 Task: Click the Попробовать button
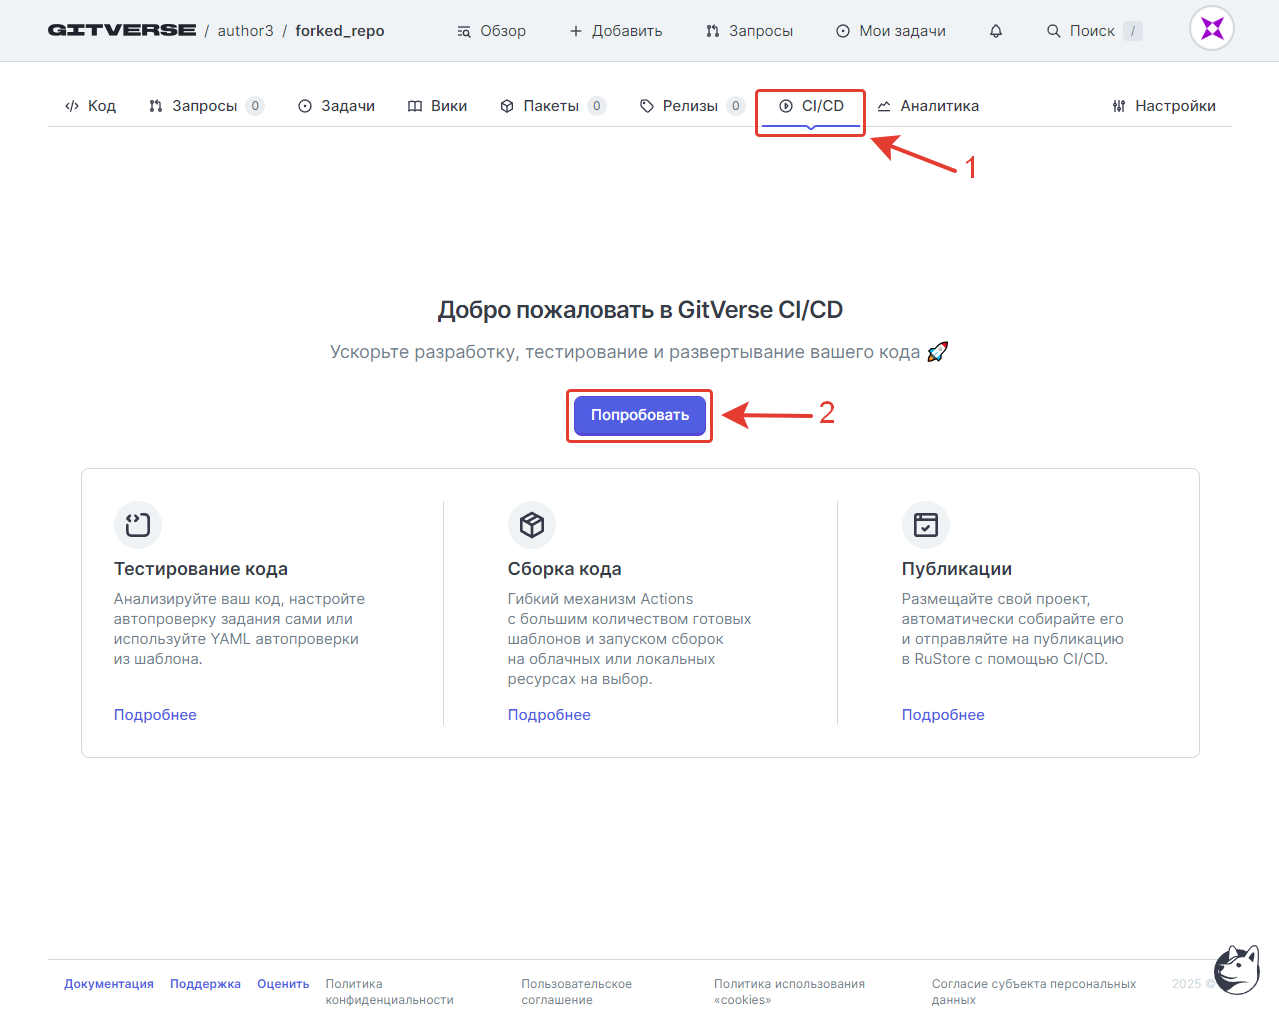point(640,415)
